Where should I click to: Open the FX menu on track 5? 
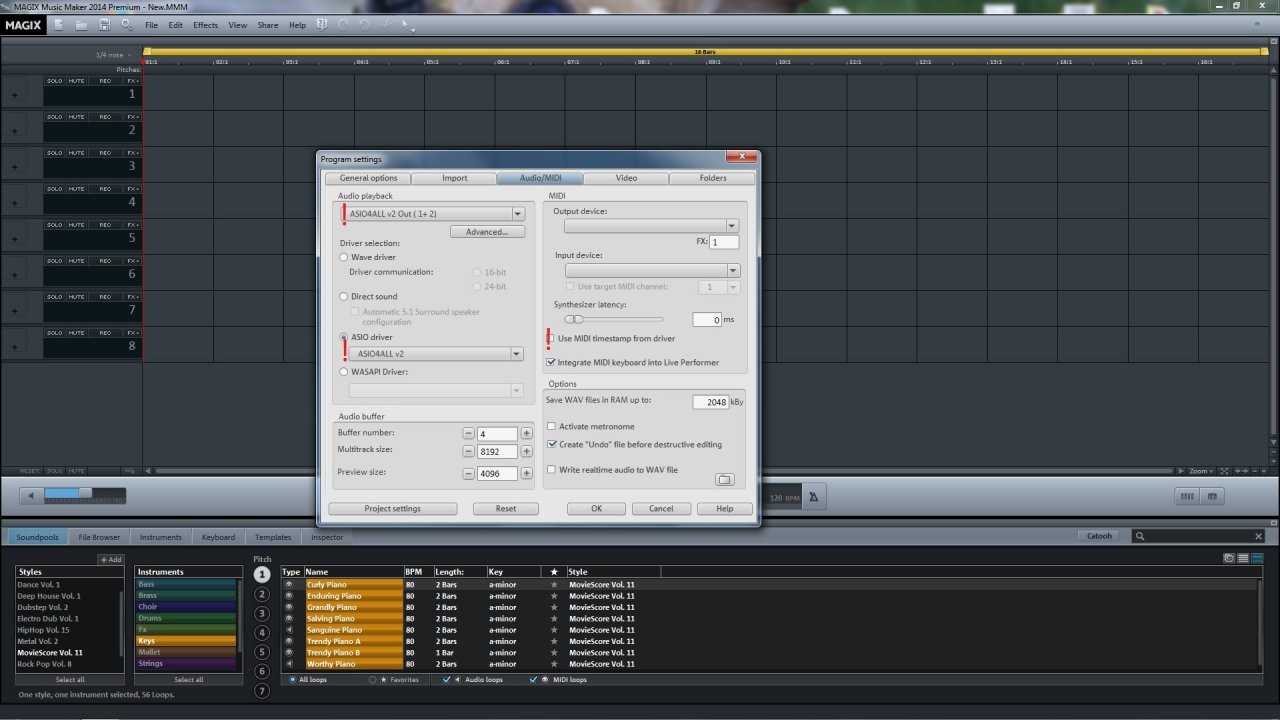(x=133, y=224)
